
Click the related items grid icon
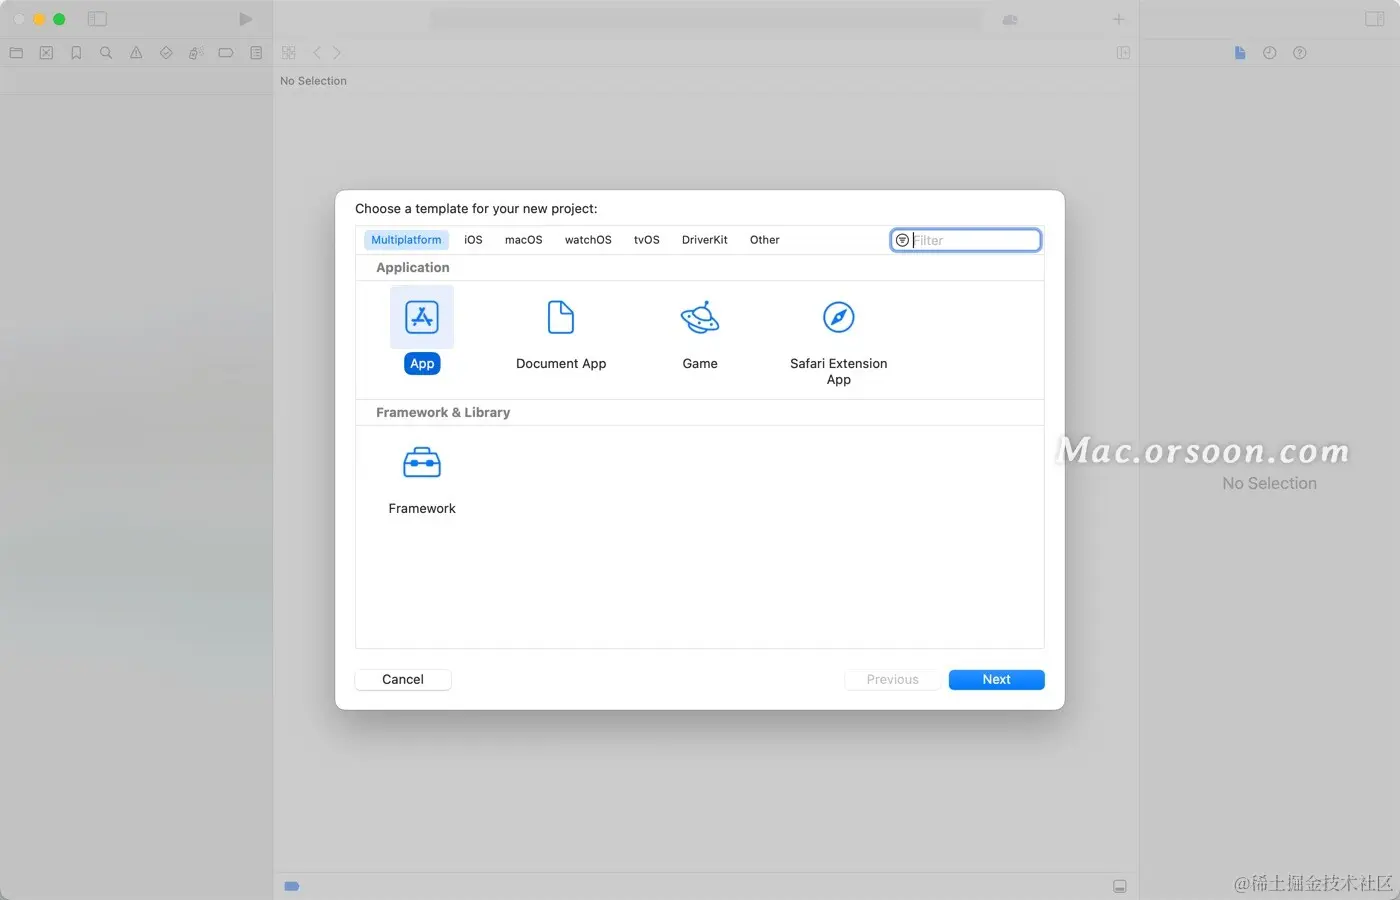289,53
